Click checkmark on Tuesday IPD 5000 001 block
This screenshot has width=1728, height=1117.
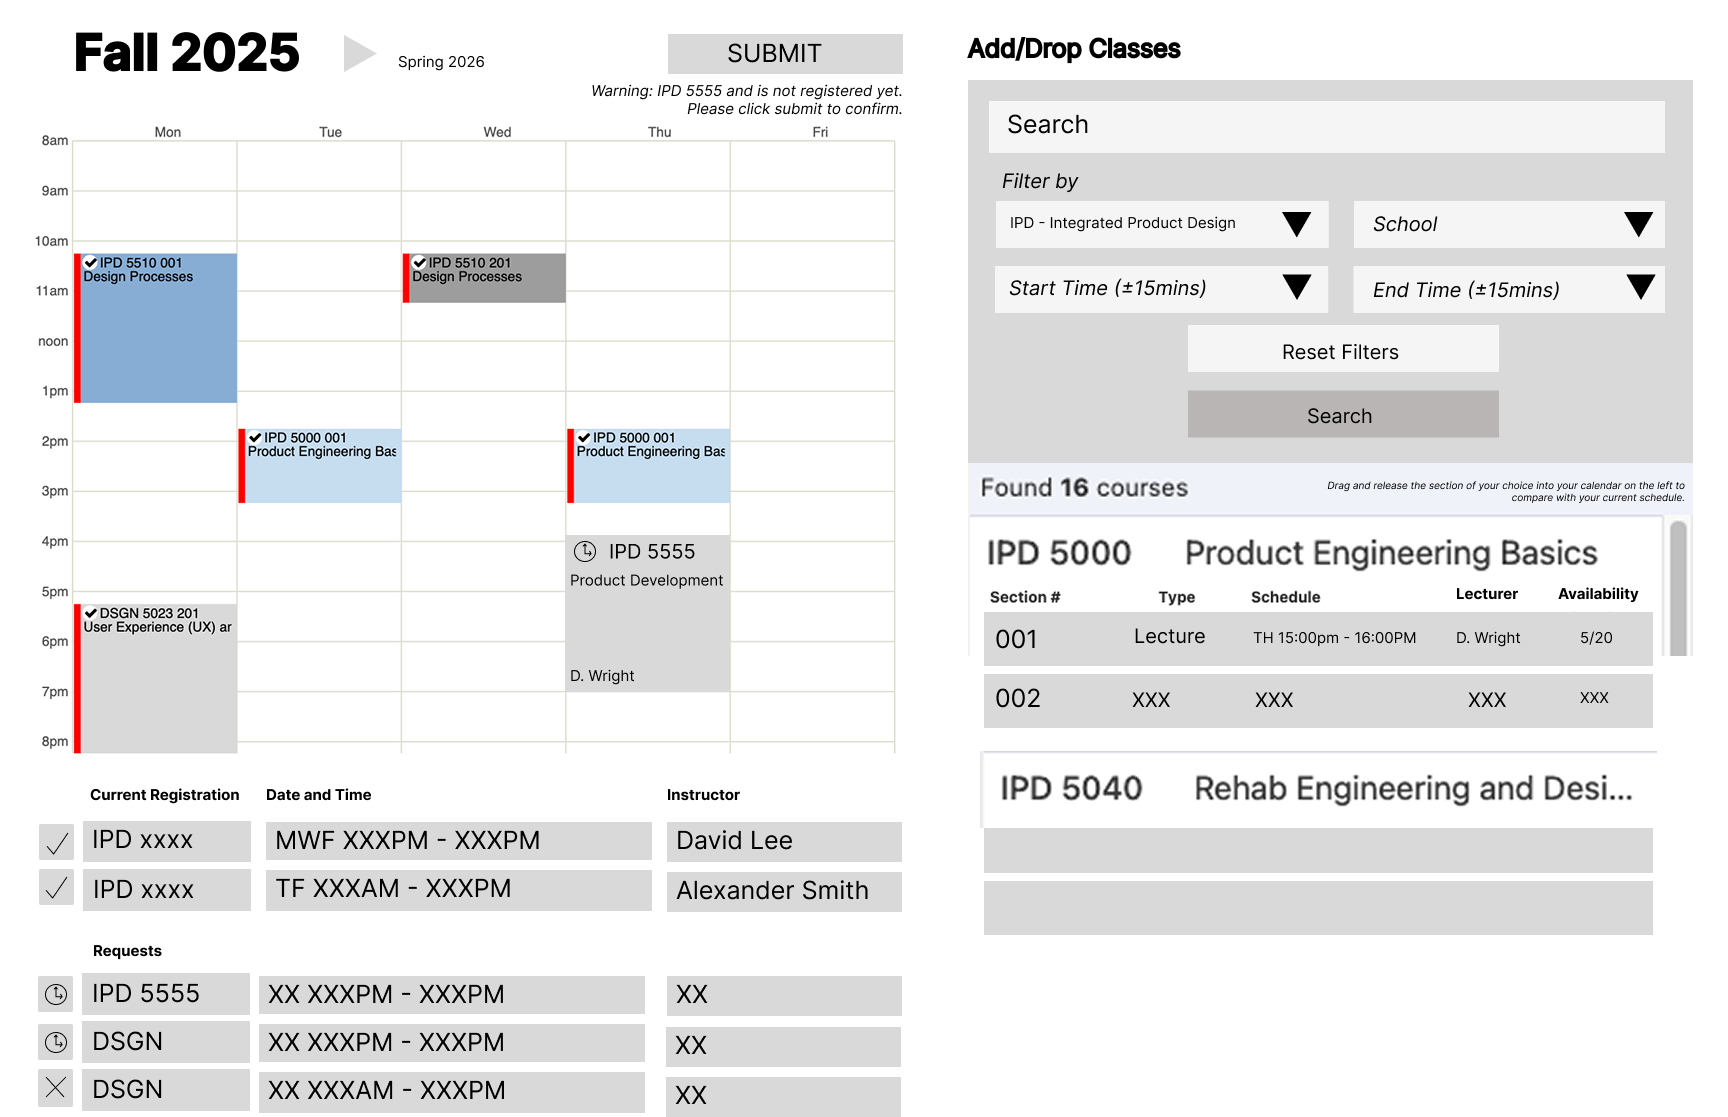(255, 438)
